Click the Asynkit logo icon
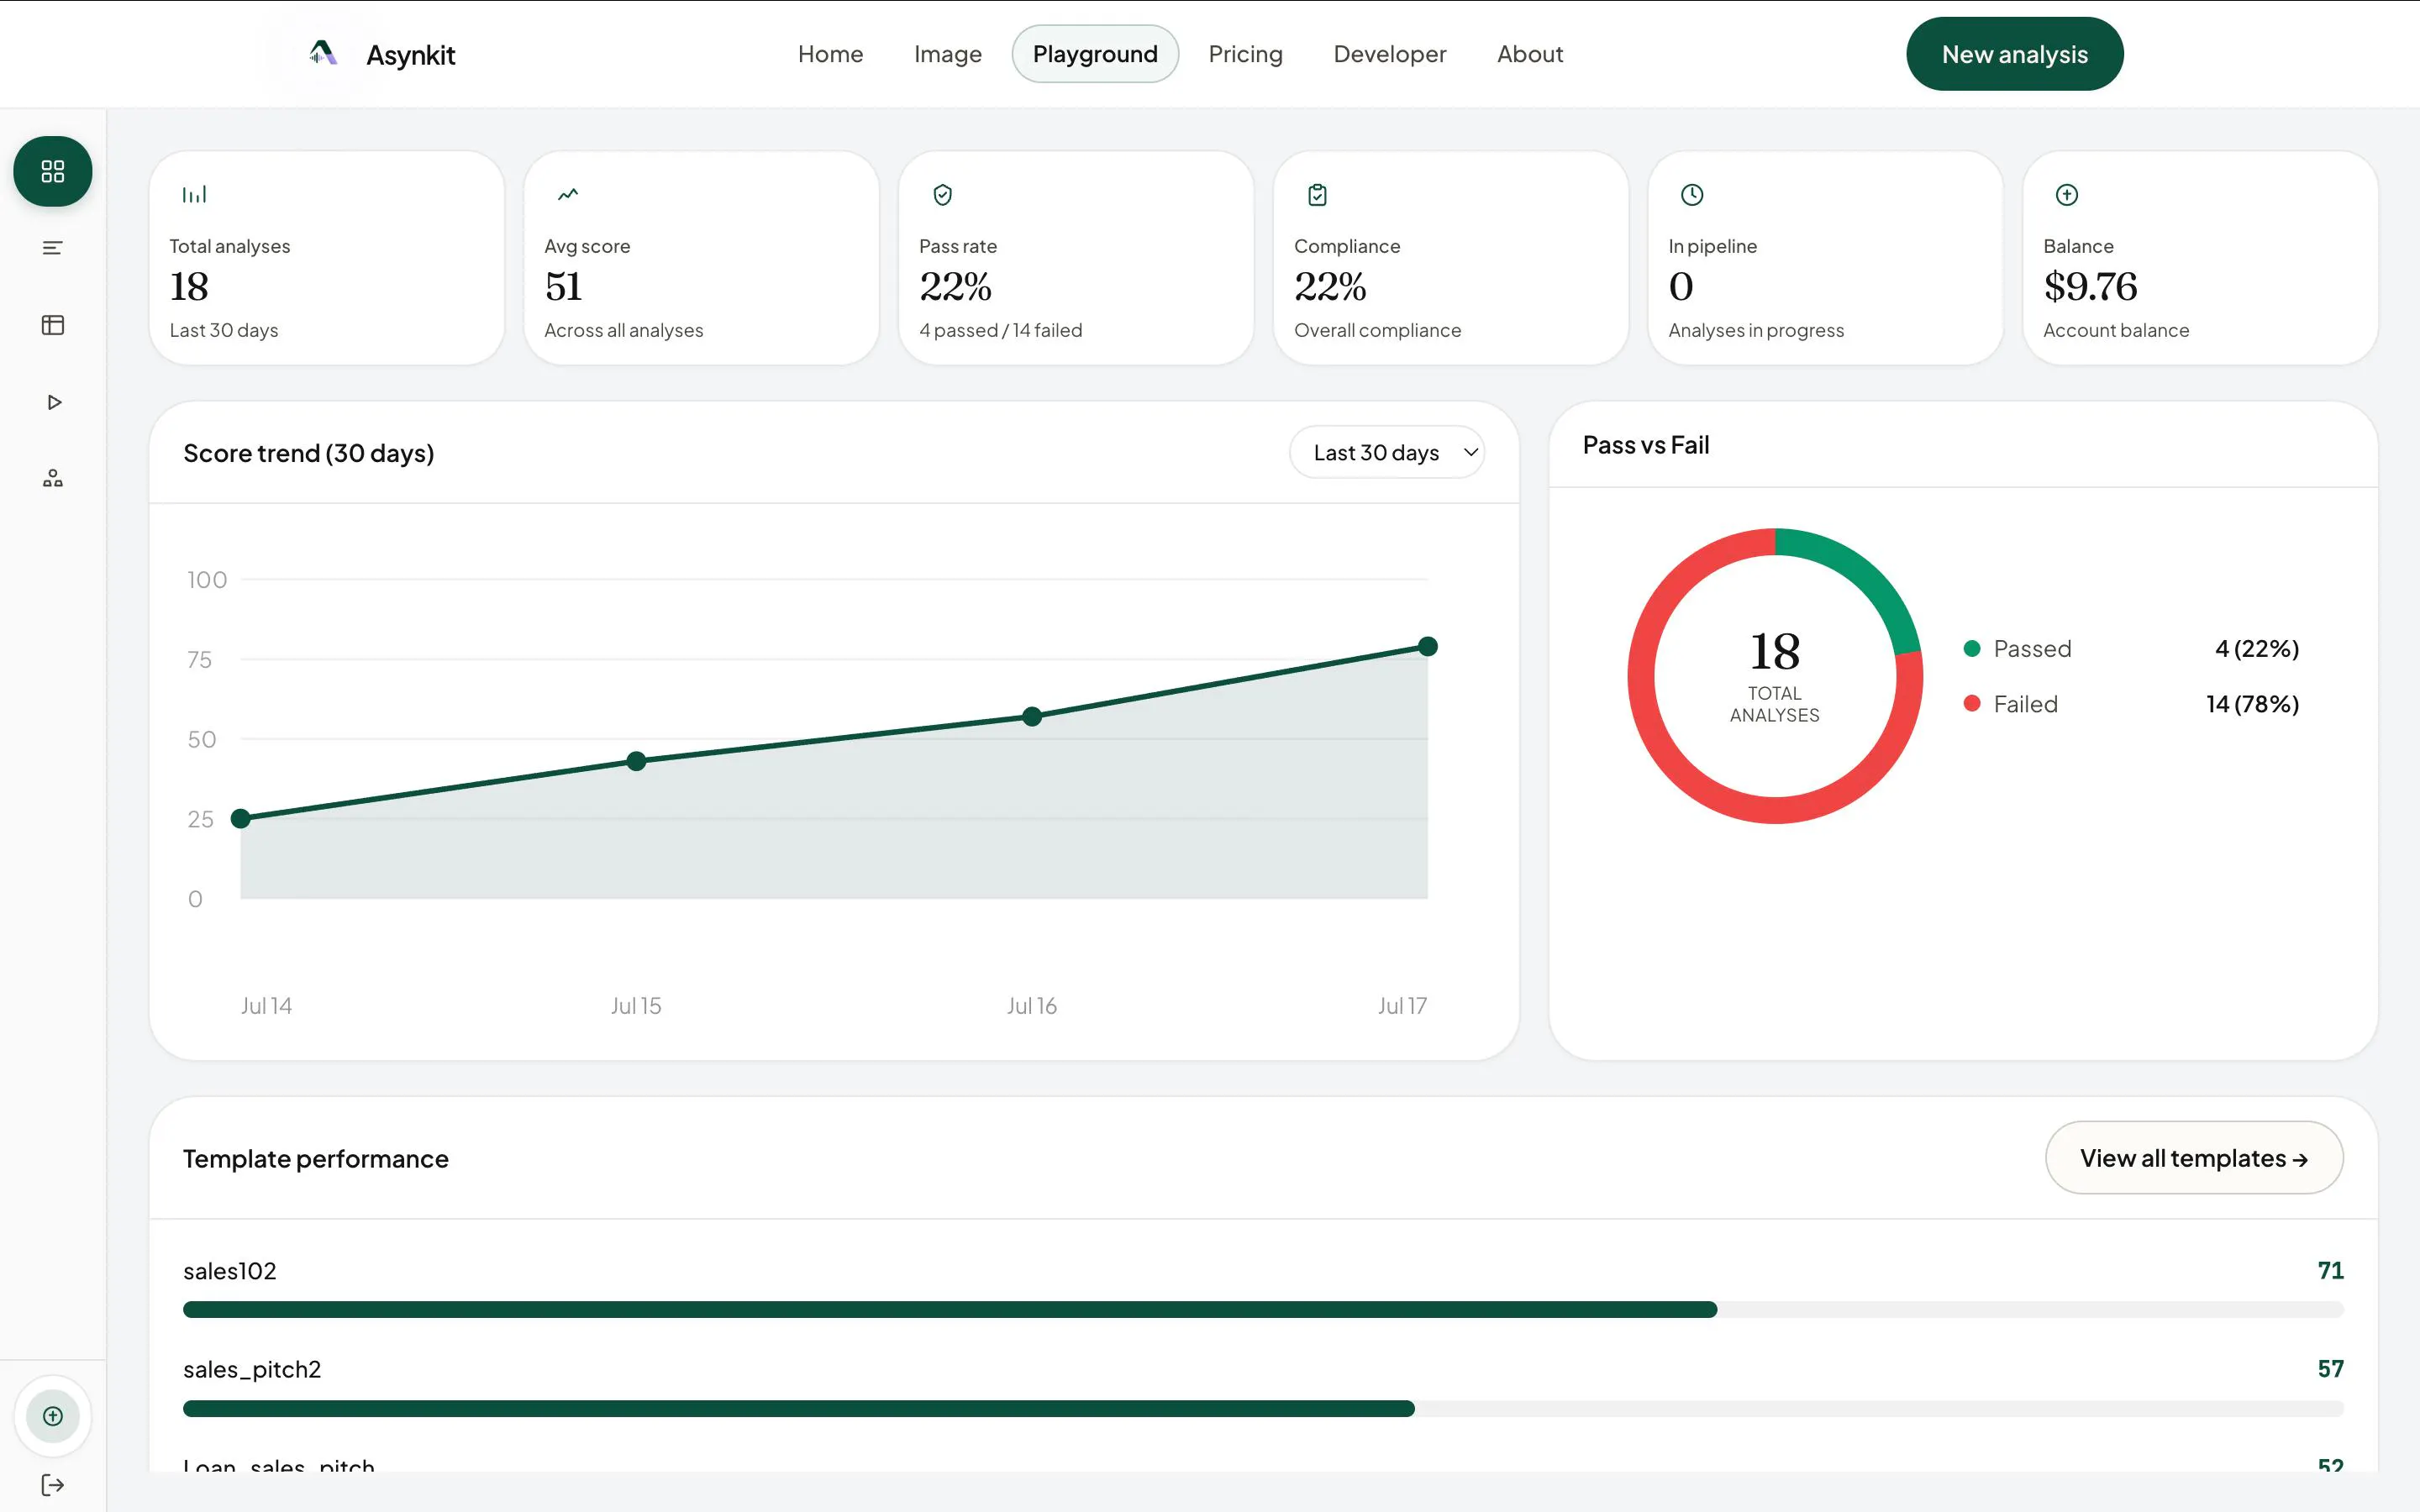Viewport: 2420px width, 1512px height. [322, 53]
